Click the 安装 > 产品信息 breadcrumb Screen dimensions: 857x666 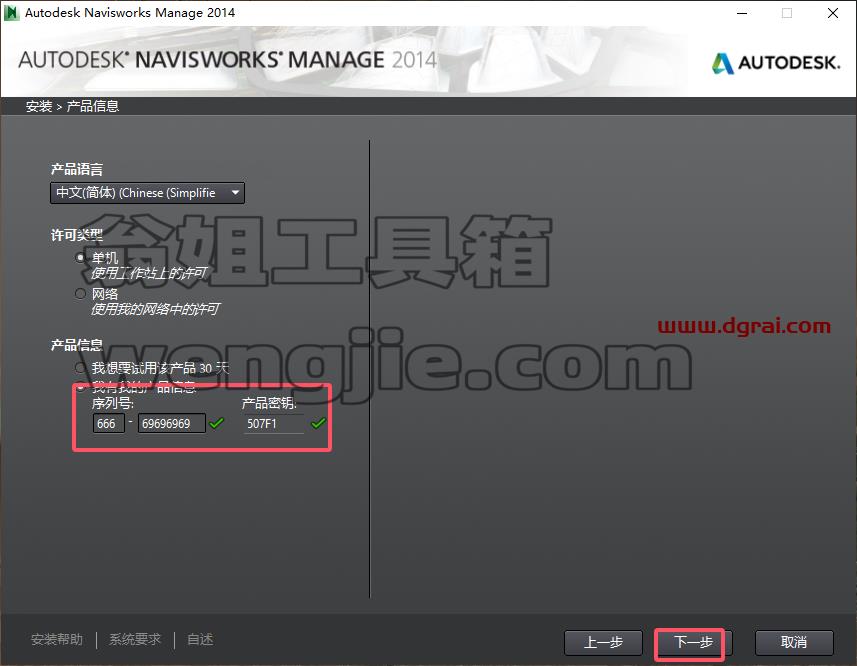(x=72, y=106)
